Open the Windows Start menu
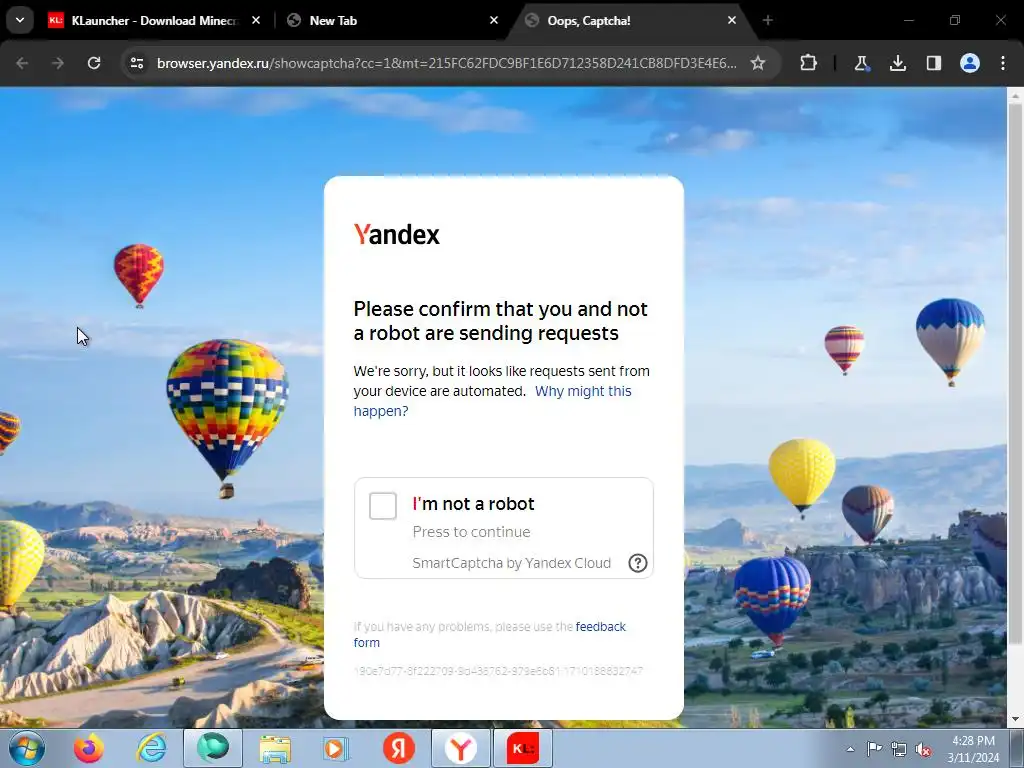Image resolution: width=1024 pixels, height=768 pixels. pos(27,748)
